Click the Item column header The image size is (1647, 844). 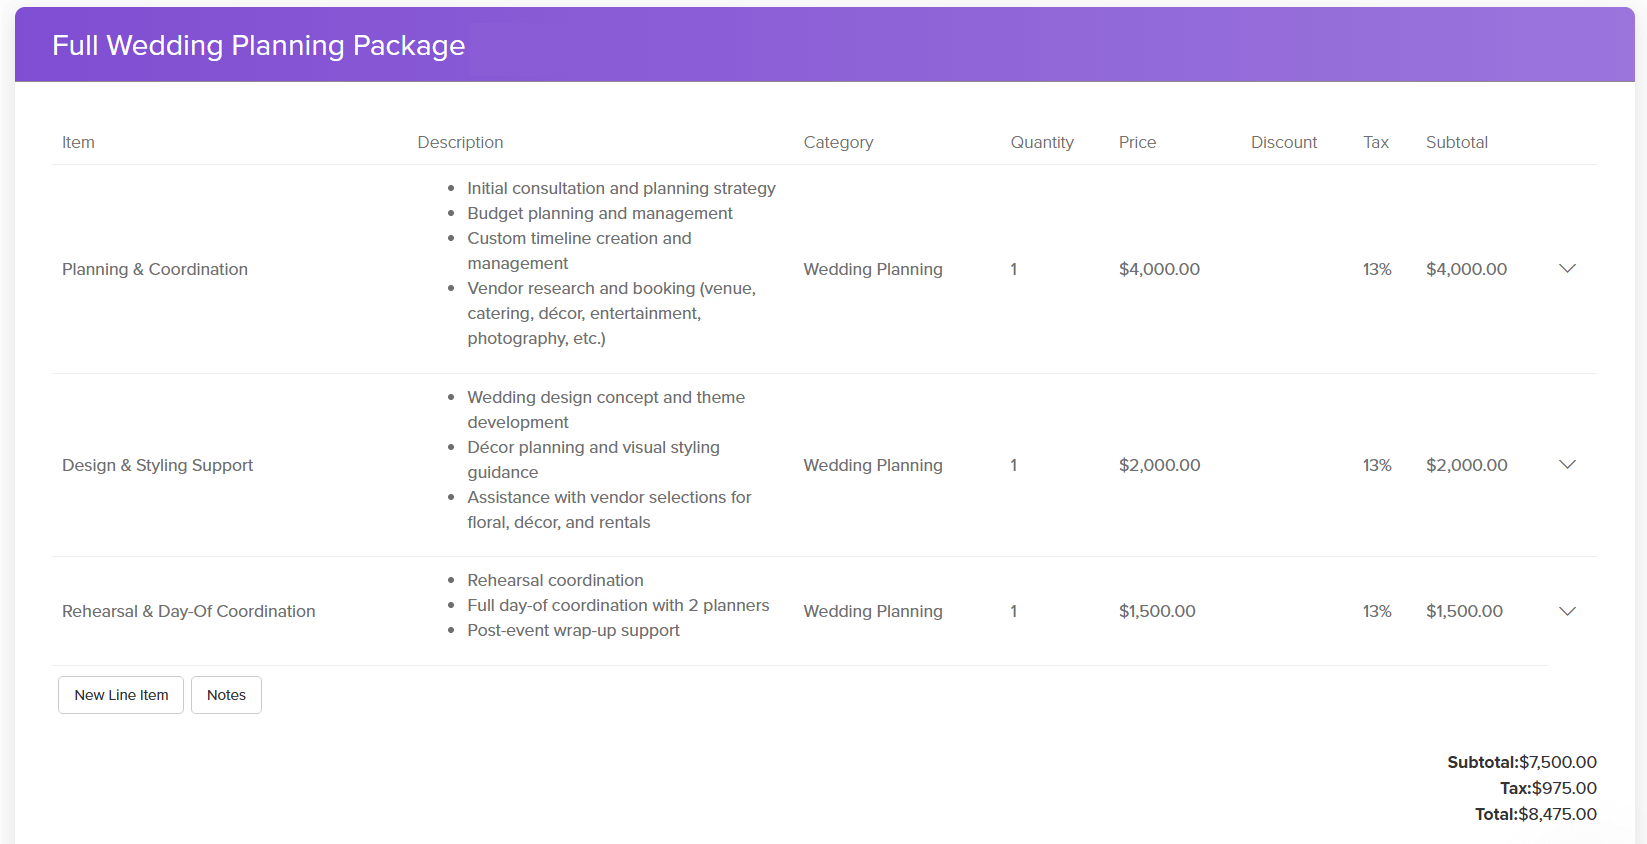tap(78, 142)
